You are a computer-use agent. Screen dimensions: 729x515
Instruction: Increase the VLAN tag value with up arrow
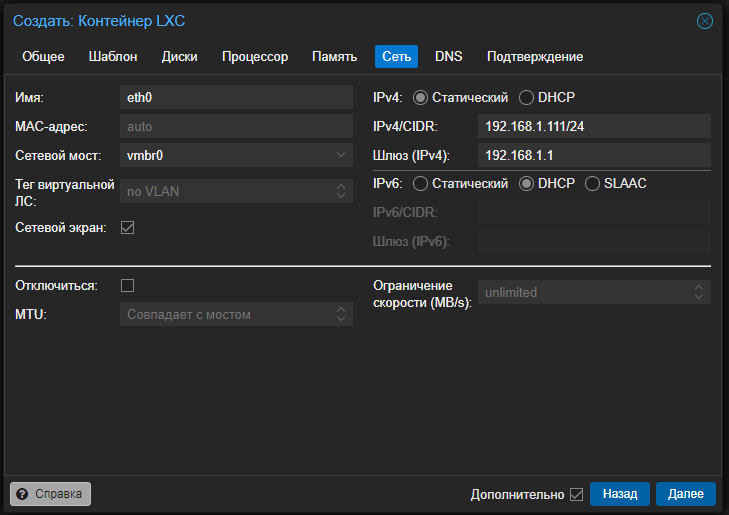click(x=341, y=186)
